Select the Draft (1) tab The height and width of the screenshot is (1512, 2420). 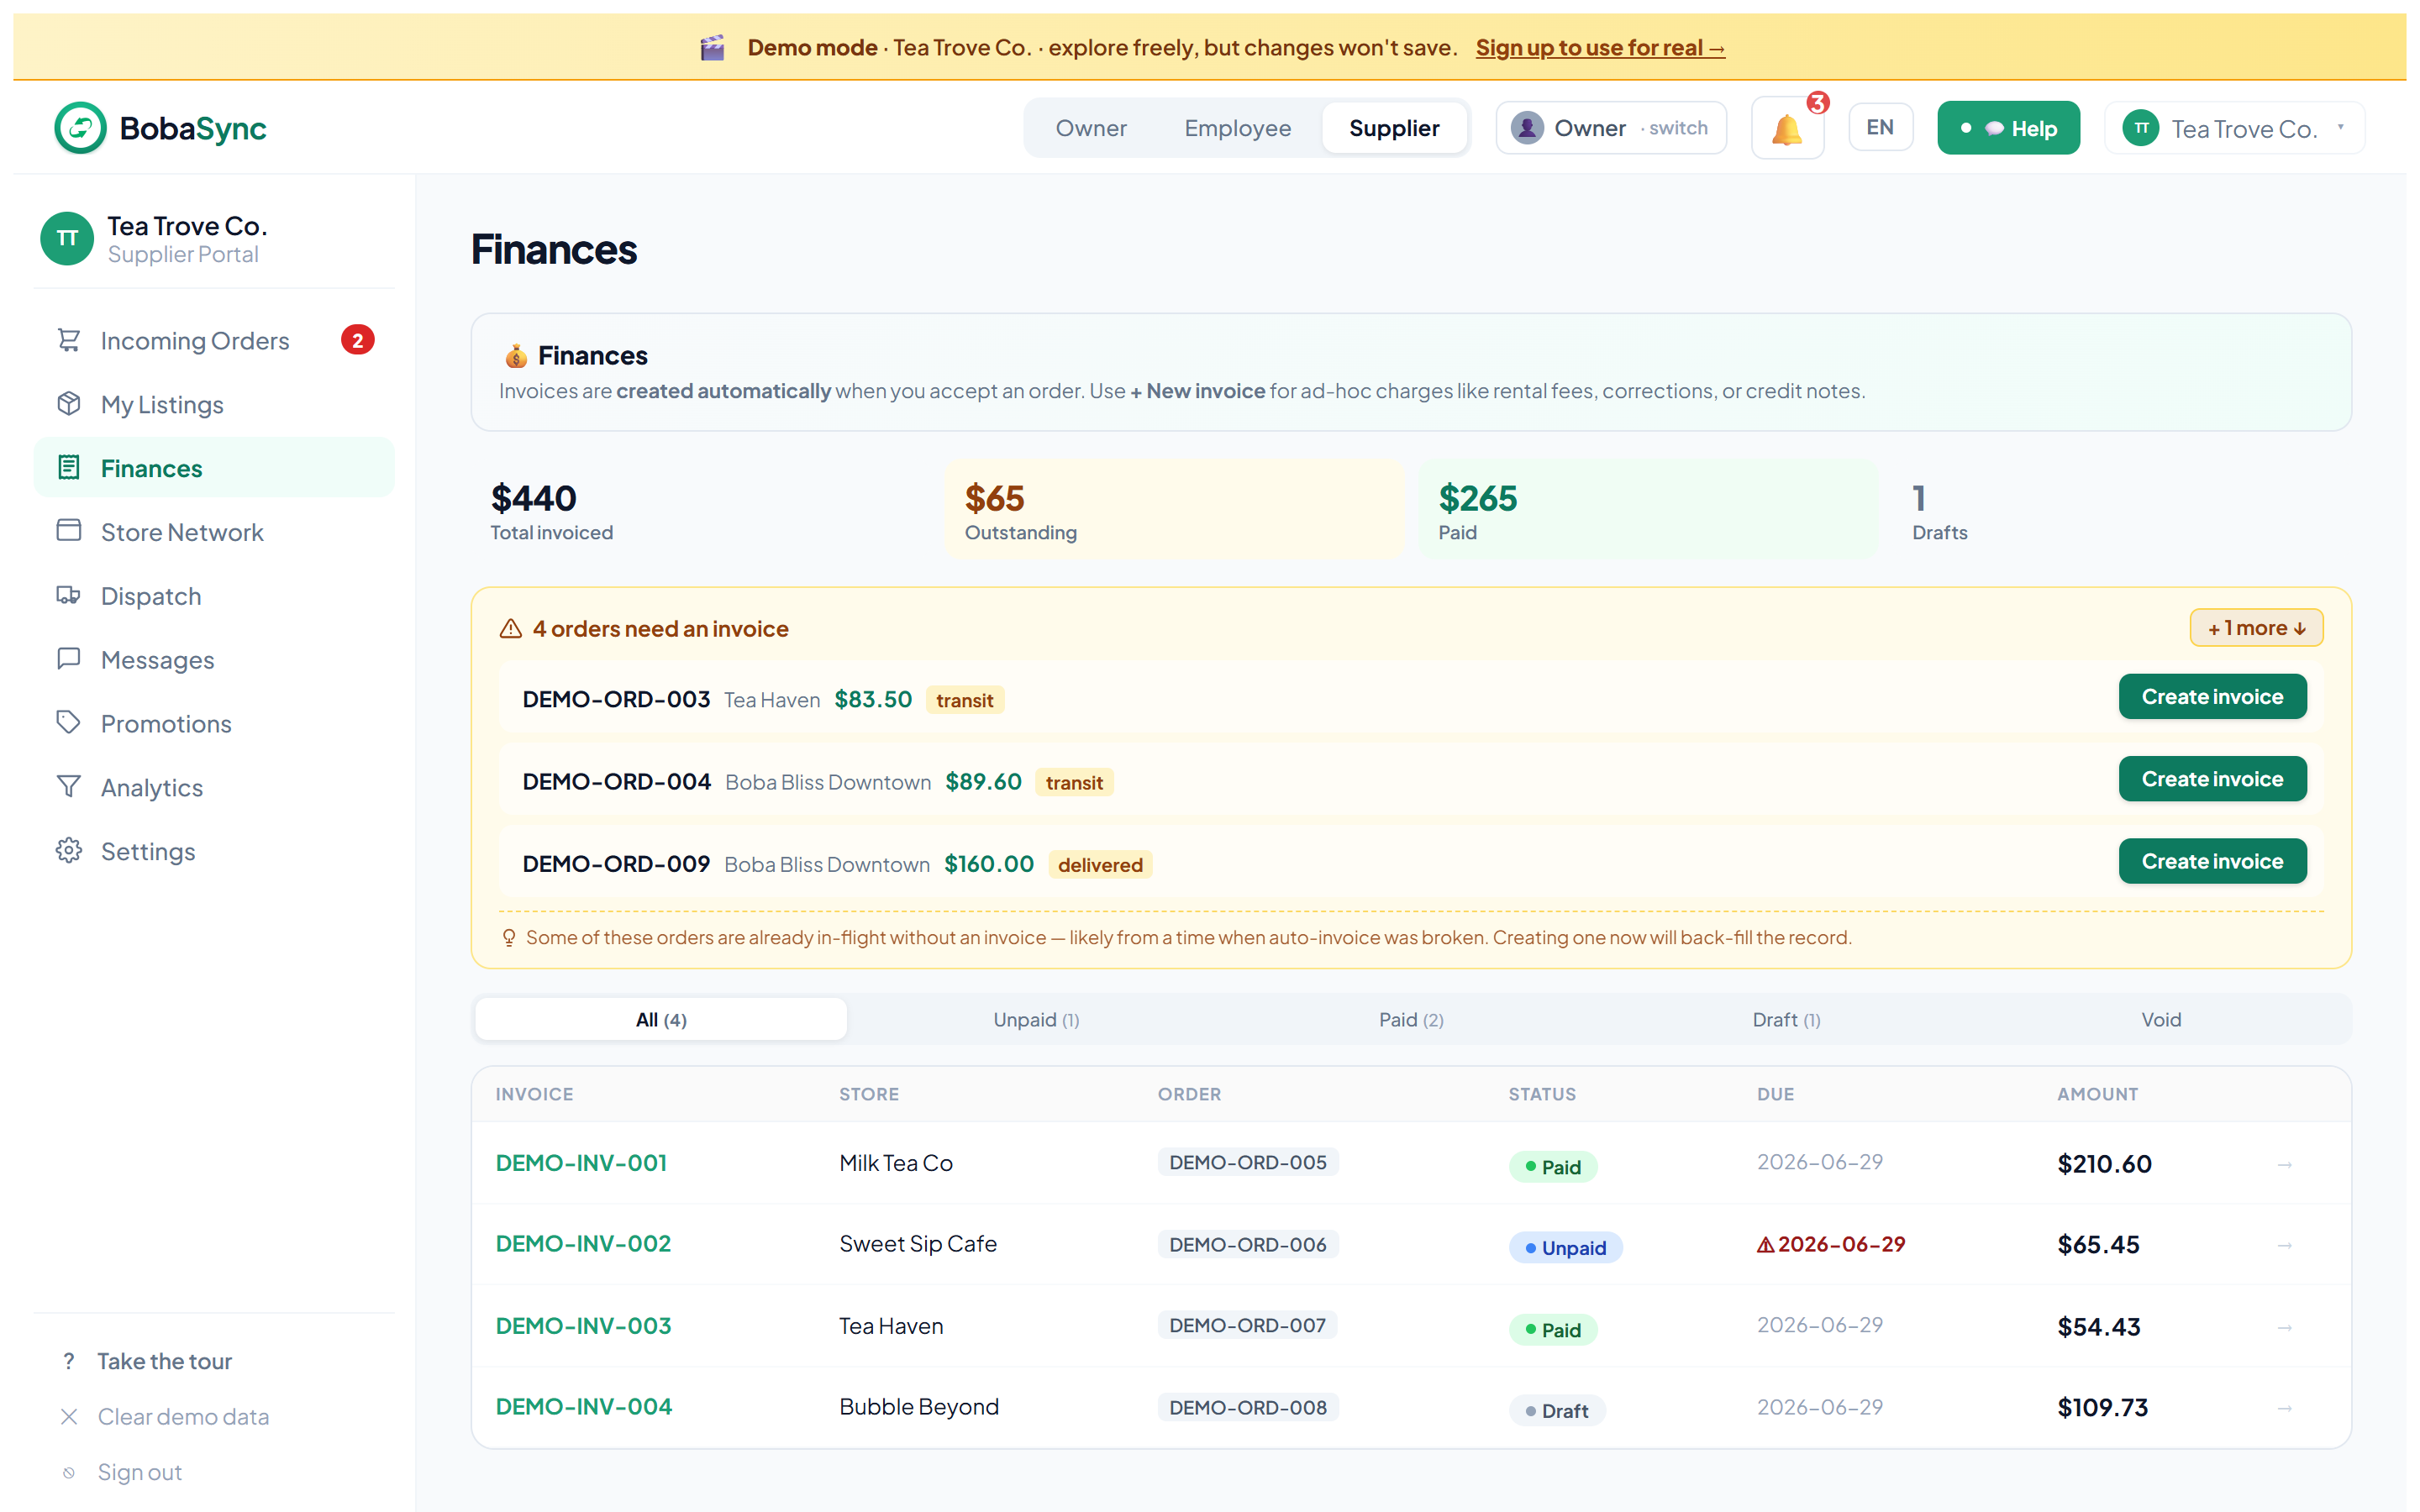1786,1020
